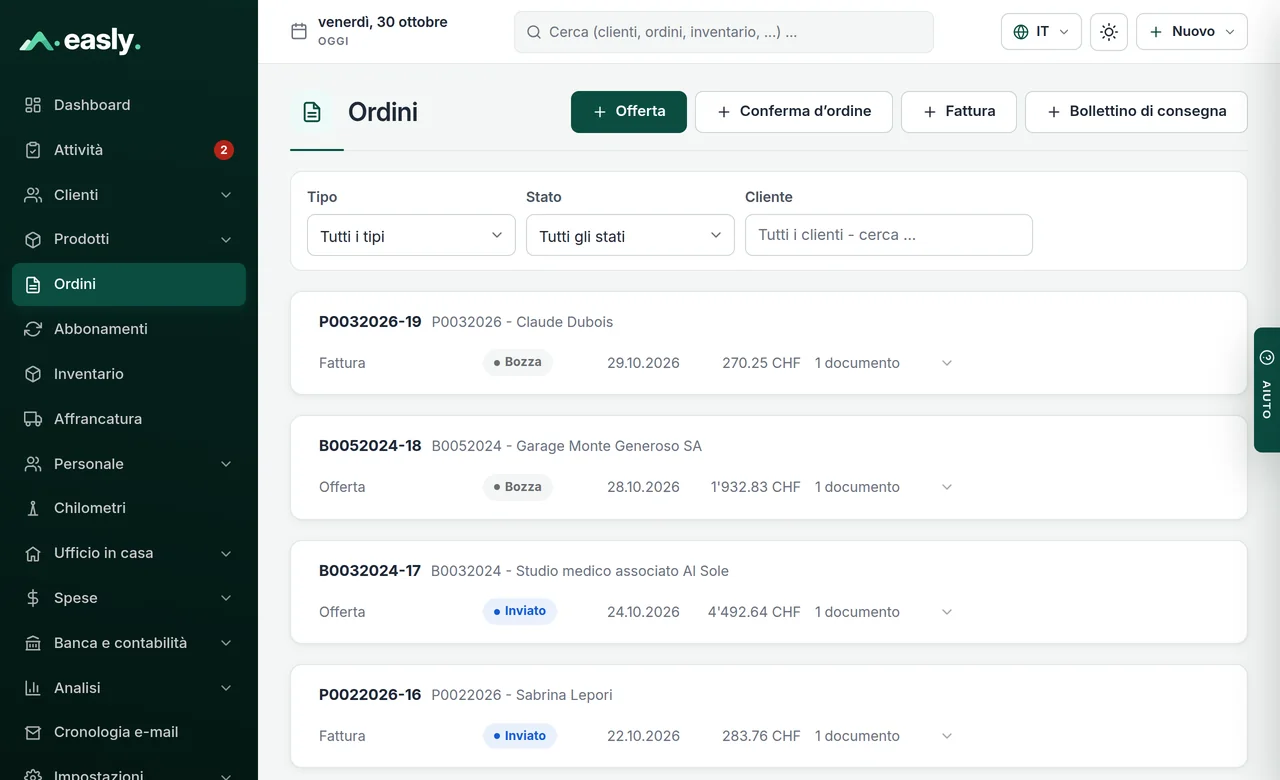The height and width of the screenshot is (780, 1280).
Task: Click the Attività badge showing 2
Action: click(224, 150)
